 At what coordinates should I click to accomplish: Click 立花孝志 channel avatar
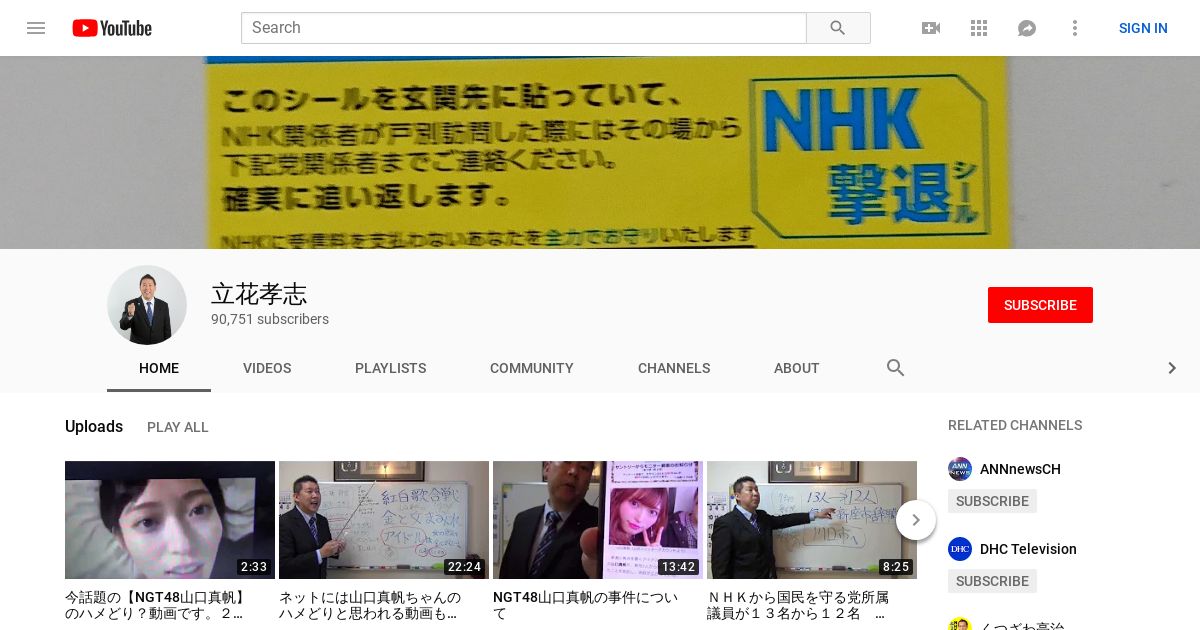point(147,305)
